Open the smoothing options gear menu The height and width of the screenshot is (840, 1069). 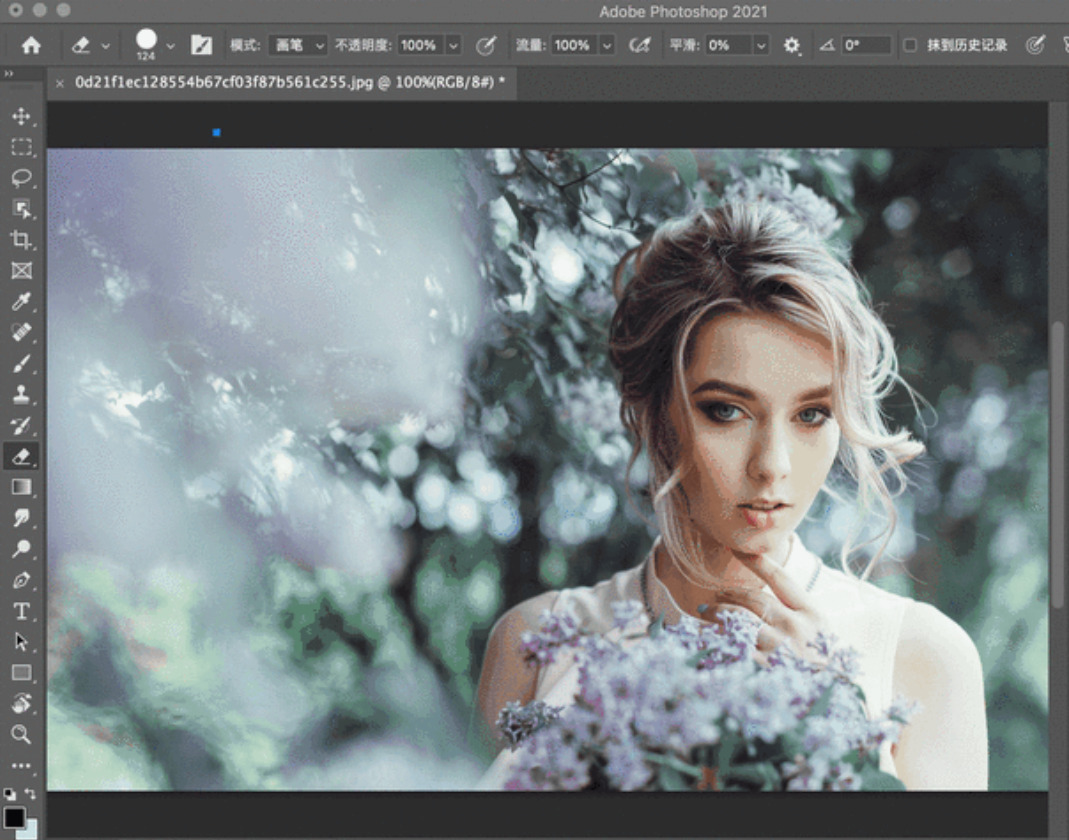(x=792, y=46)
